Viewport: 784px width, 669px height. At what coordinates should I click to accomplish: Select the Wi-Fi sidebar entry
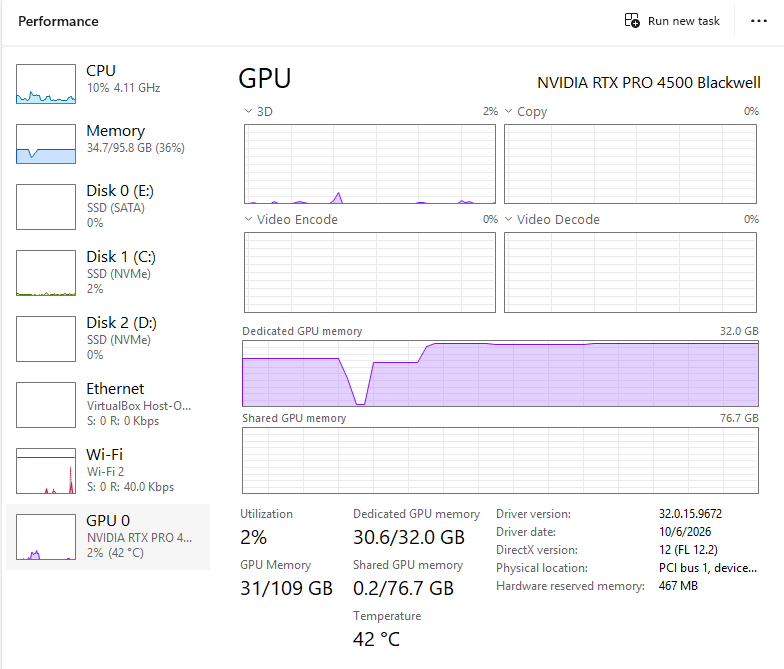(108, 470)
